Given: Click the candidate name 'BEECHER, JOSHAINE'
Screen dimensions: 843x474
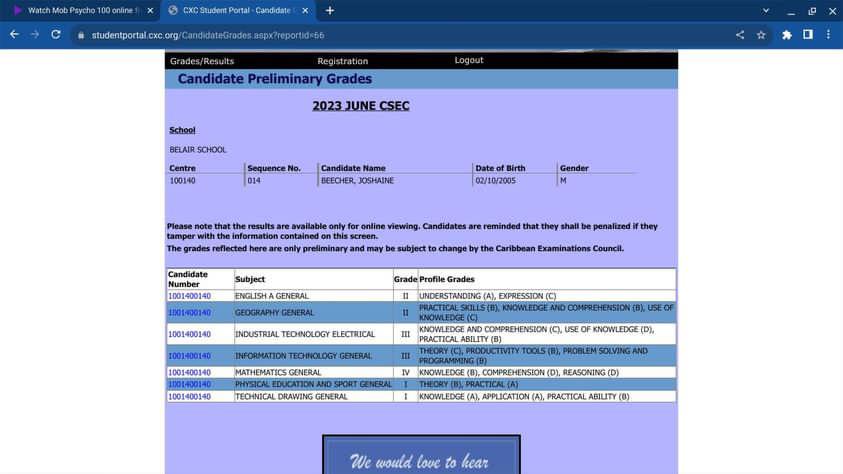Looking at the screenshot, I should pyautogui.click(x=358, y=181).
